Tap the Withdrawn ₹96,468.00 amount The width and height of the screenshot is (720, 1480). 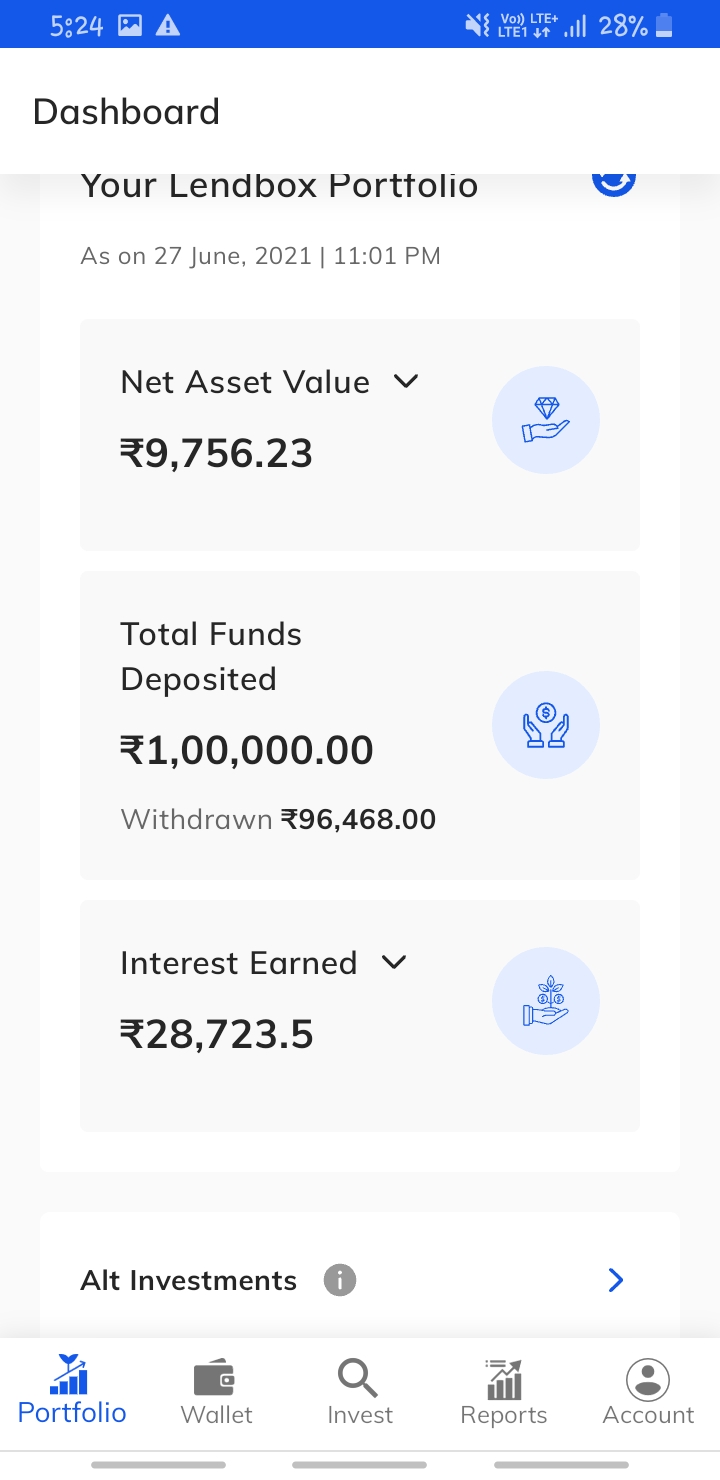pyautogui.click(x=358, y=820)
